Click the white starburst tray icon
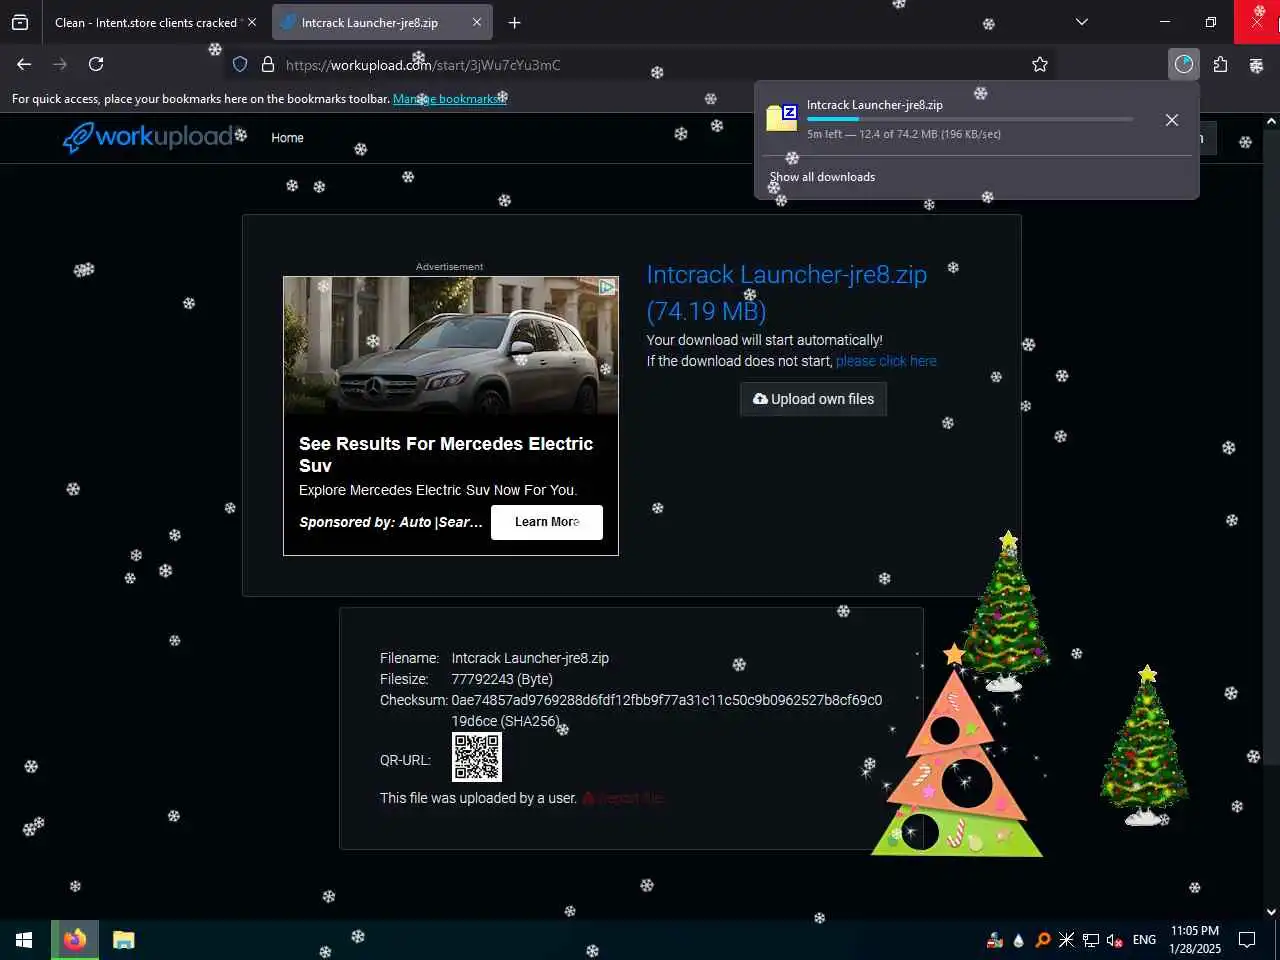 click(x=1067, y=940)
